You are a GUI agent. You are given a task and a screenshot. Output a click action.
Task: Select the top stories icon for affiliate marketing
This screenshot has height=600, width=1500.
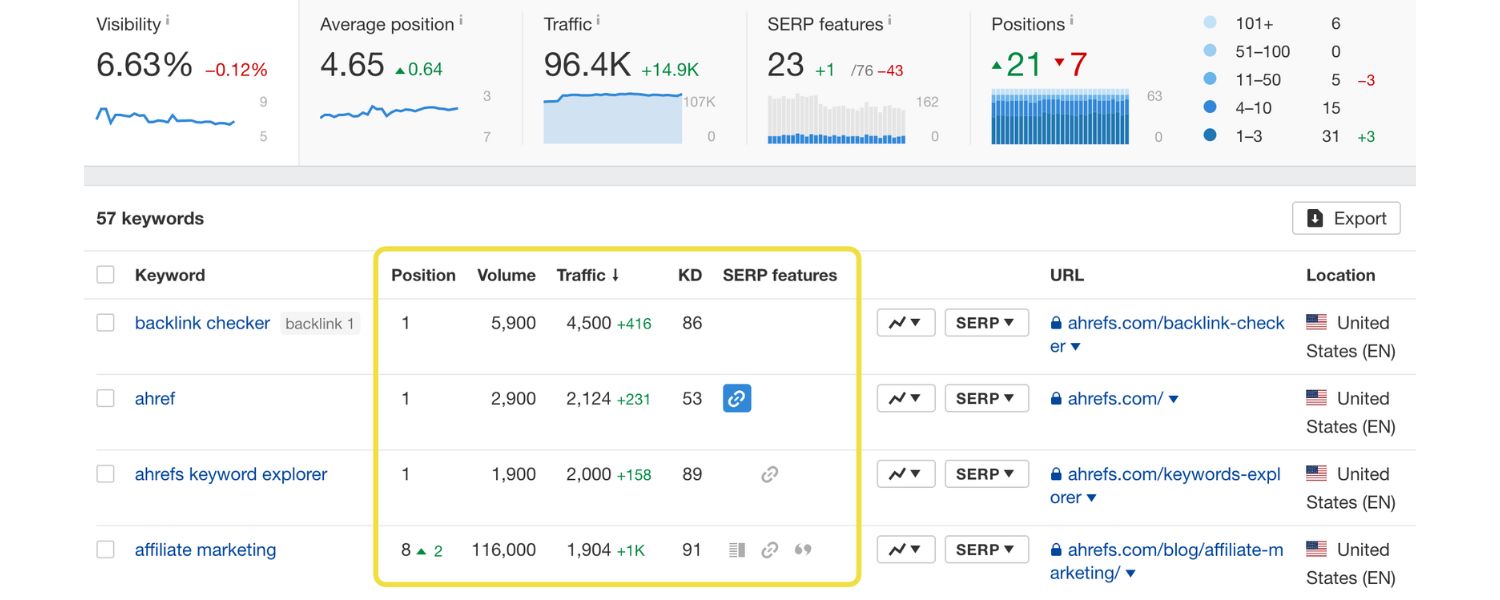735,549
